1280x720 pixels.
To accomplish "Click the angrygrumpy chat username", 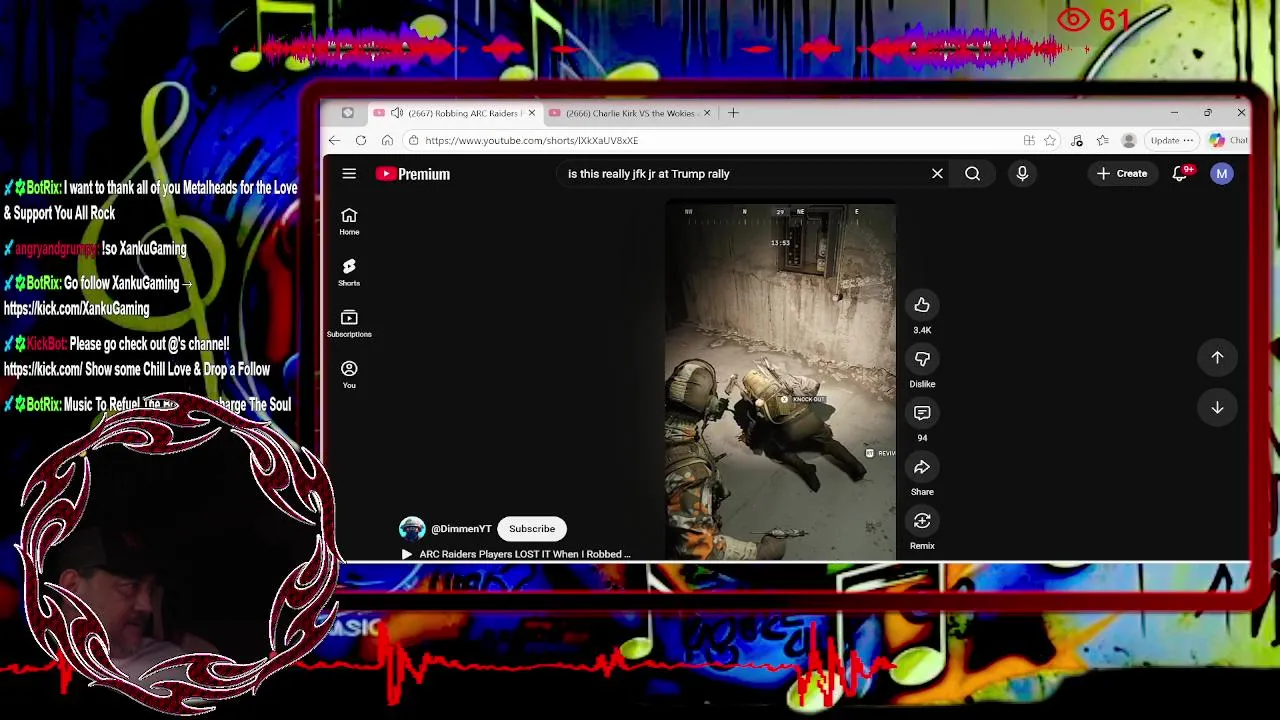I will tap(56, 249).
